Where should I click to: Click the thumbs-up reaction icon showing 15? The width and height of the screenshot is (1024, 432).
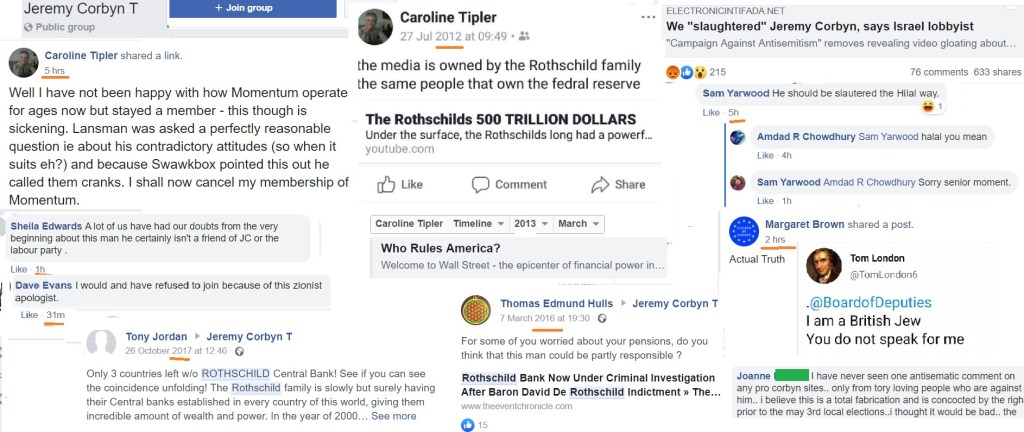[x=467, y=424]
